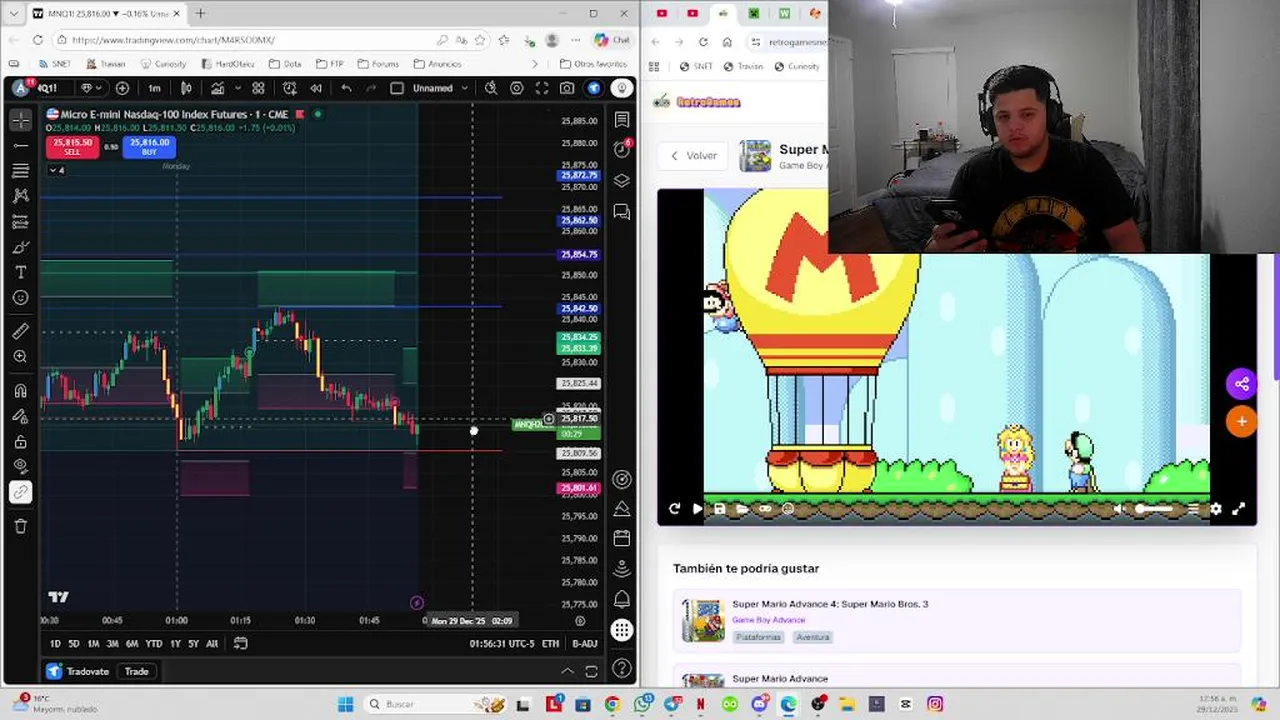Save game state with floppy icon
1280x720 pixels.
coord(720,509)
